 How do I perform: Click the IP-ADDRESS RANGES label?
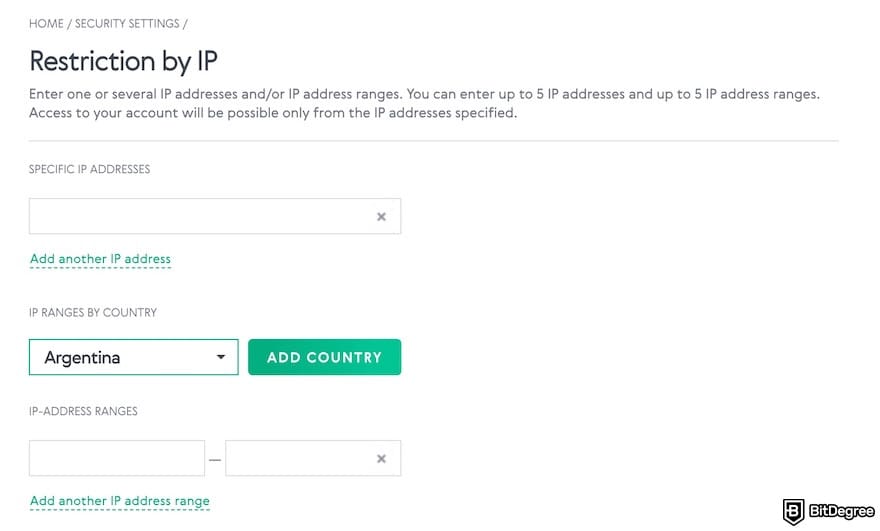pos(83,411)
